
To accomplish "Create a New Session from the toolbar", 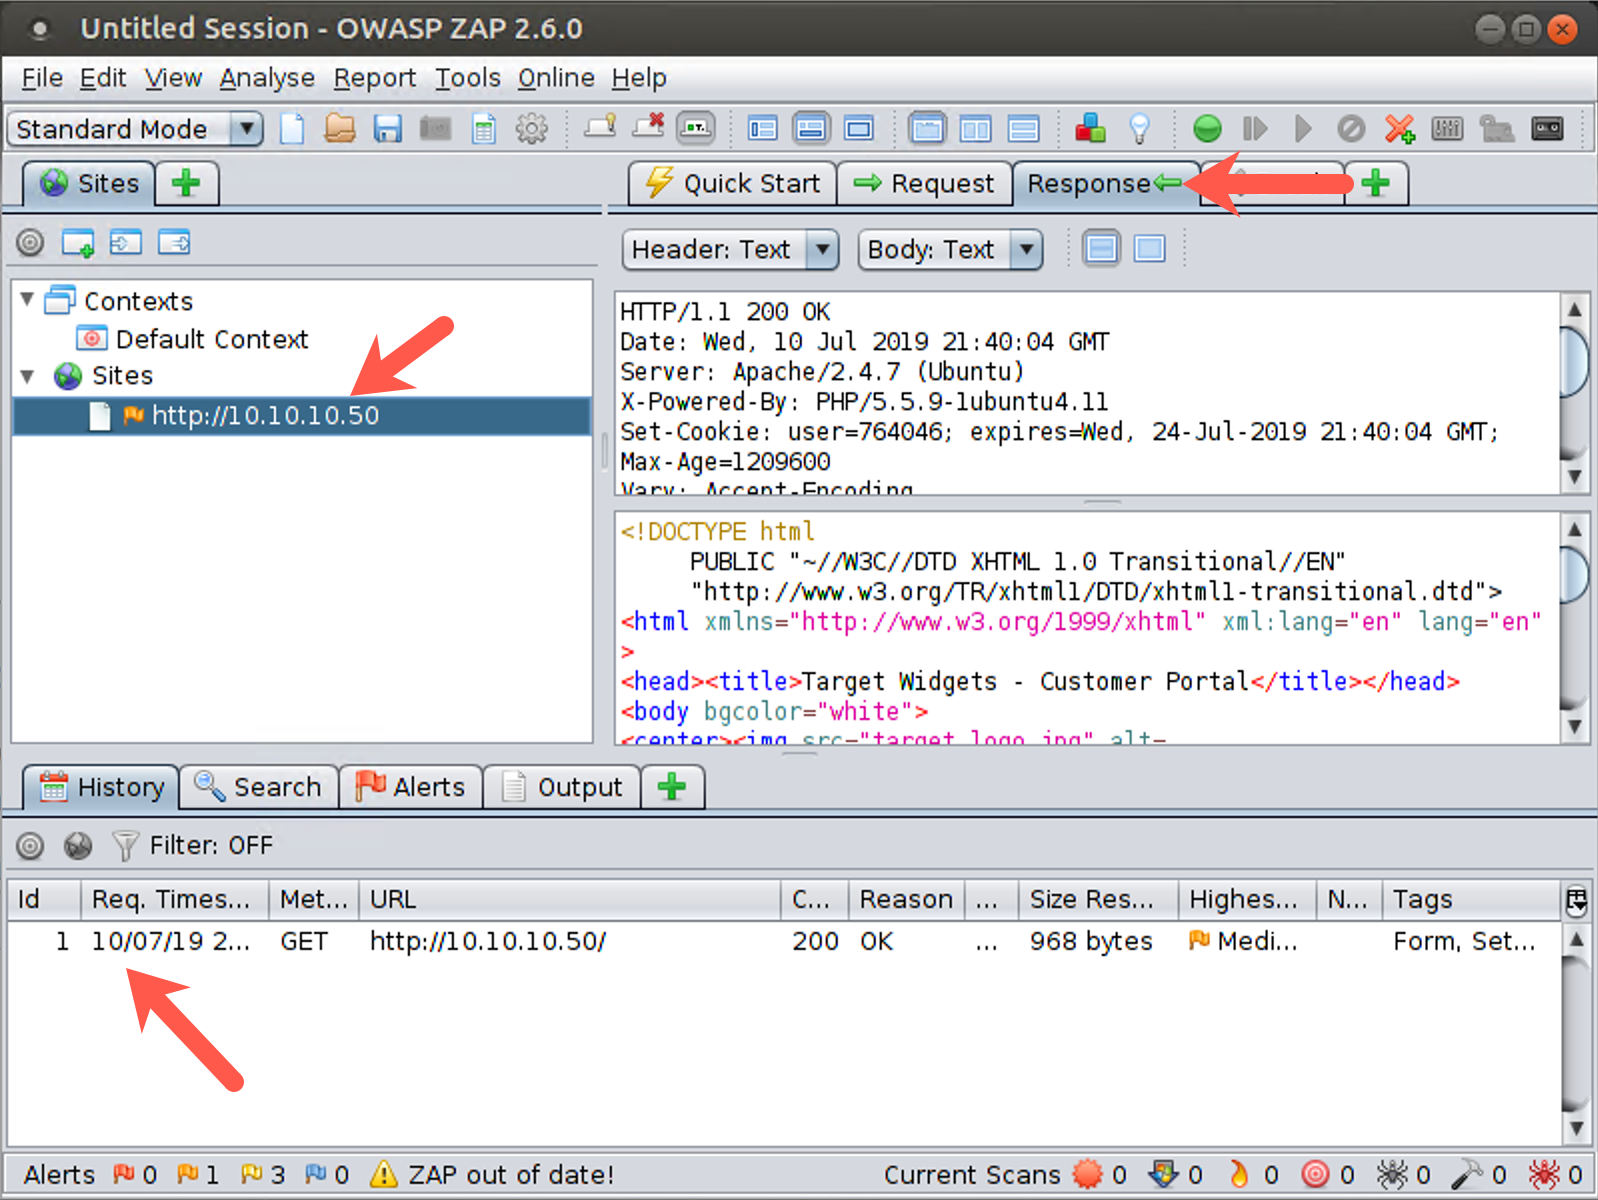I will click(292, 129).
